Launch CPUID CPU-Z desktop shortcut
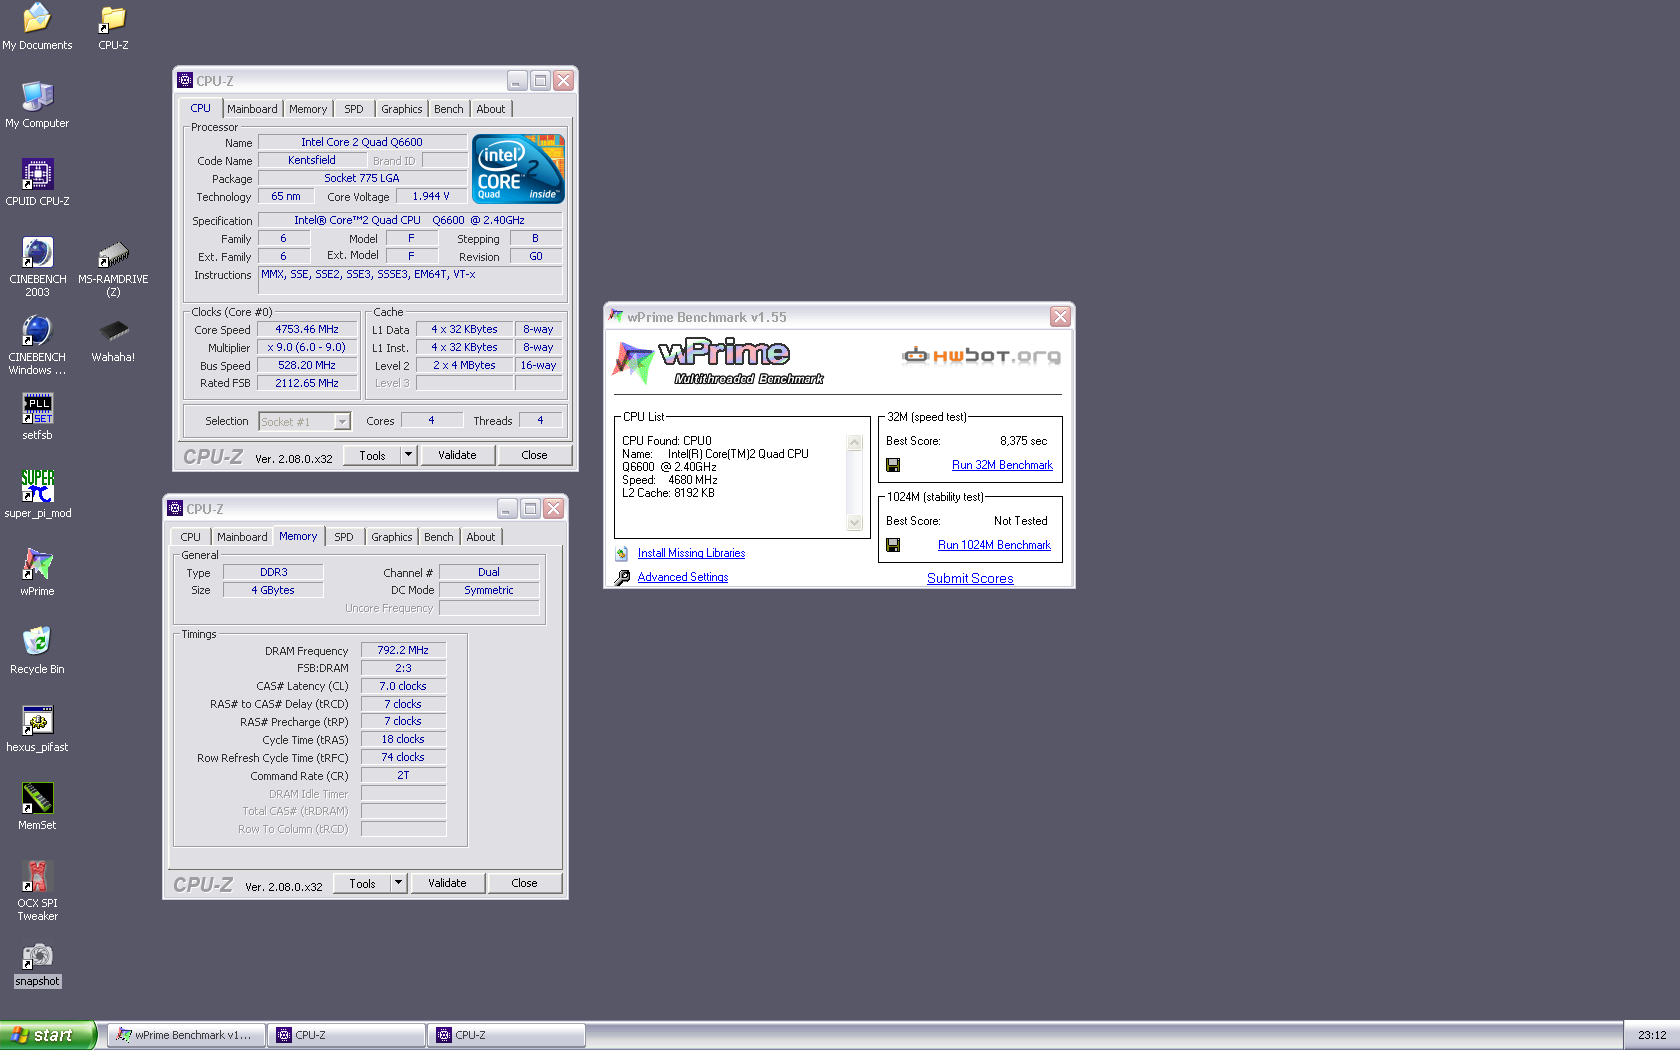Screen dimensions: 1680x1050 point(37,183)
